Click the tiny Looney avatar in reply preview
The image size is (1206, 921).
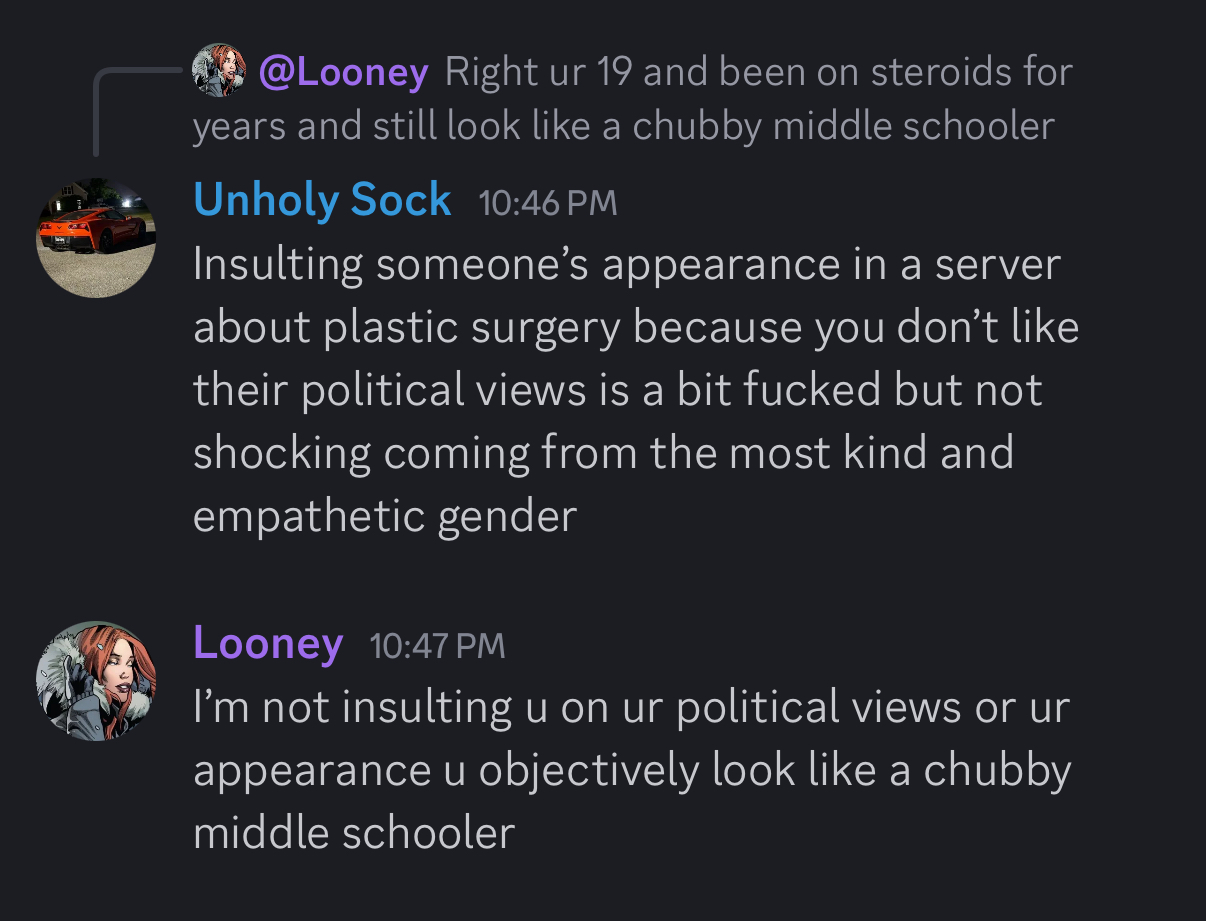[x=218, y=70]
